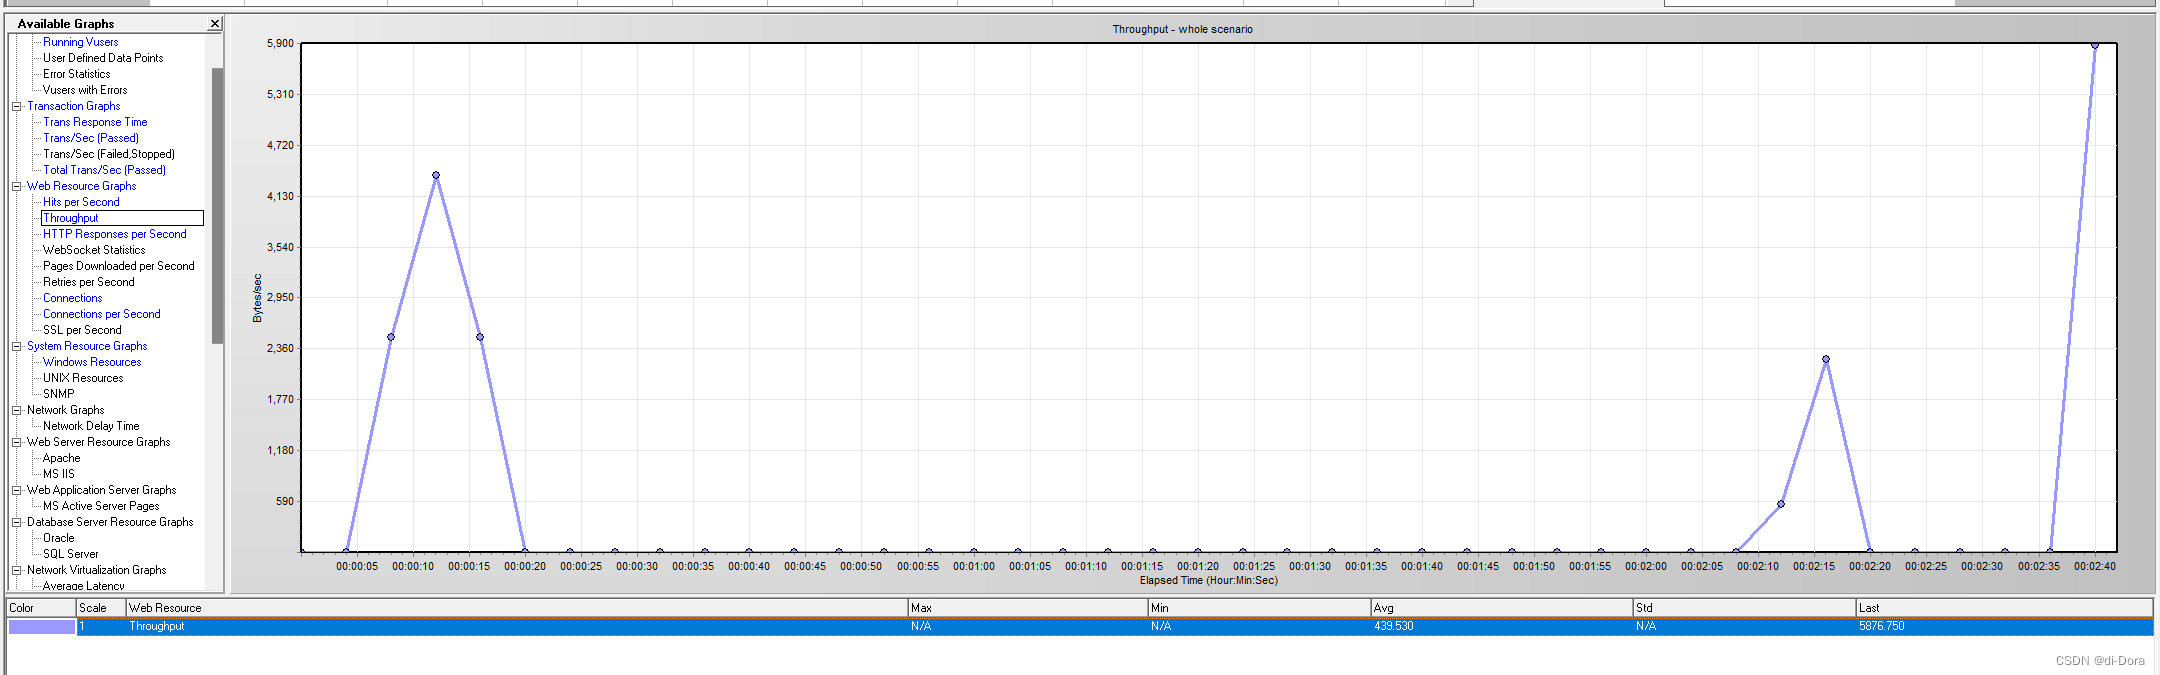
Task: Collapse the Web Resource Graphs node
Action: click(x=16, y=186)
